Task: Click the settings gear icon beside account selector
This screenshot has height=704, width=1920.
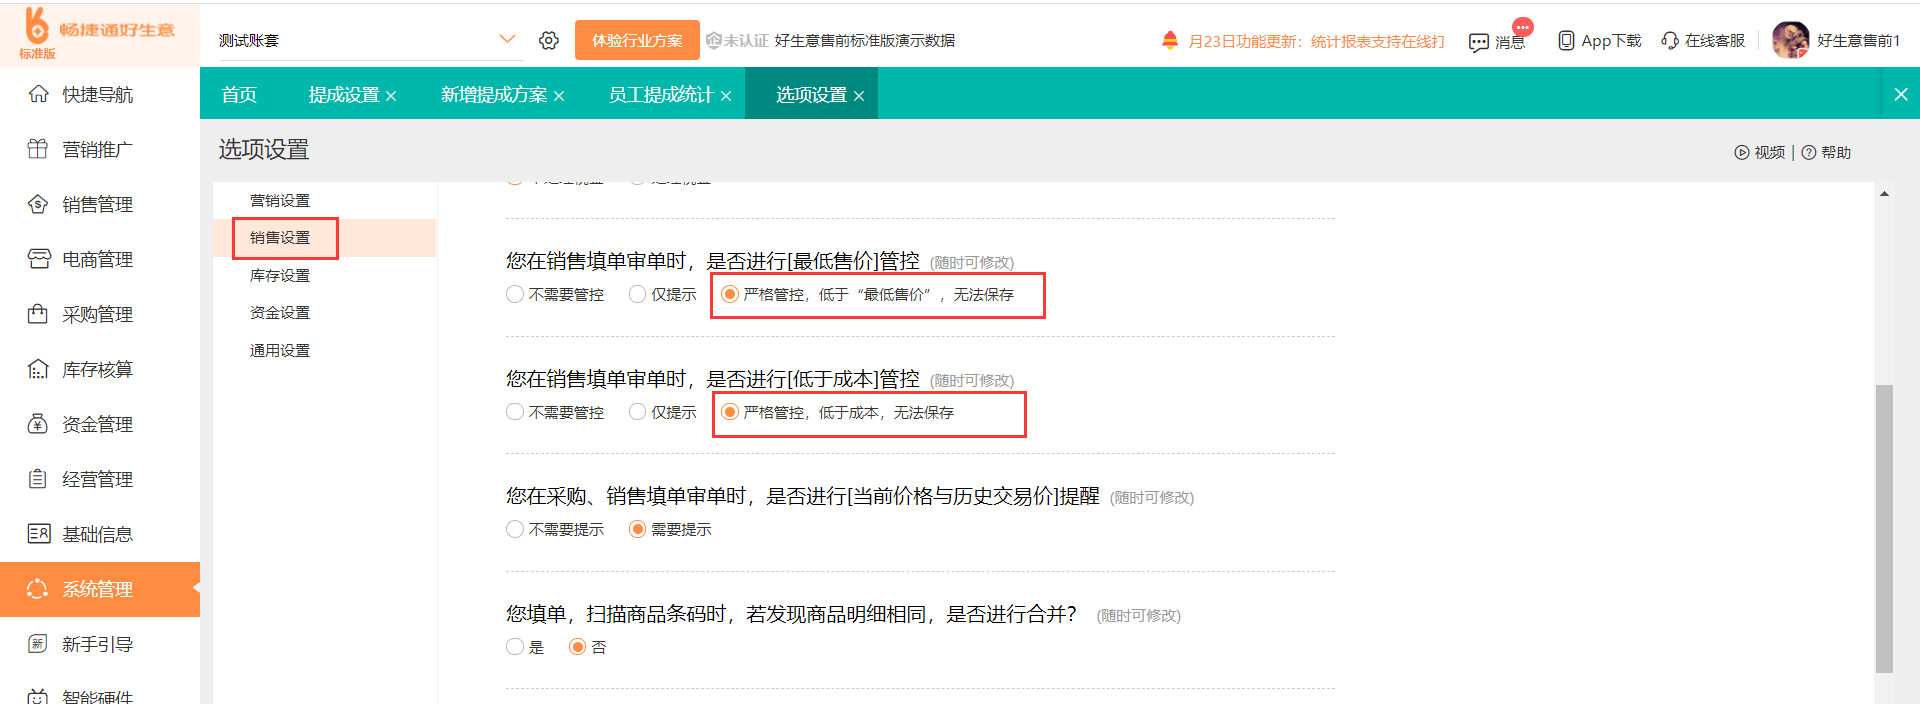Action: pyautogui.click(x=548, y=40)
